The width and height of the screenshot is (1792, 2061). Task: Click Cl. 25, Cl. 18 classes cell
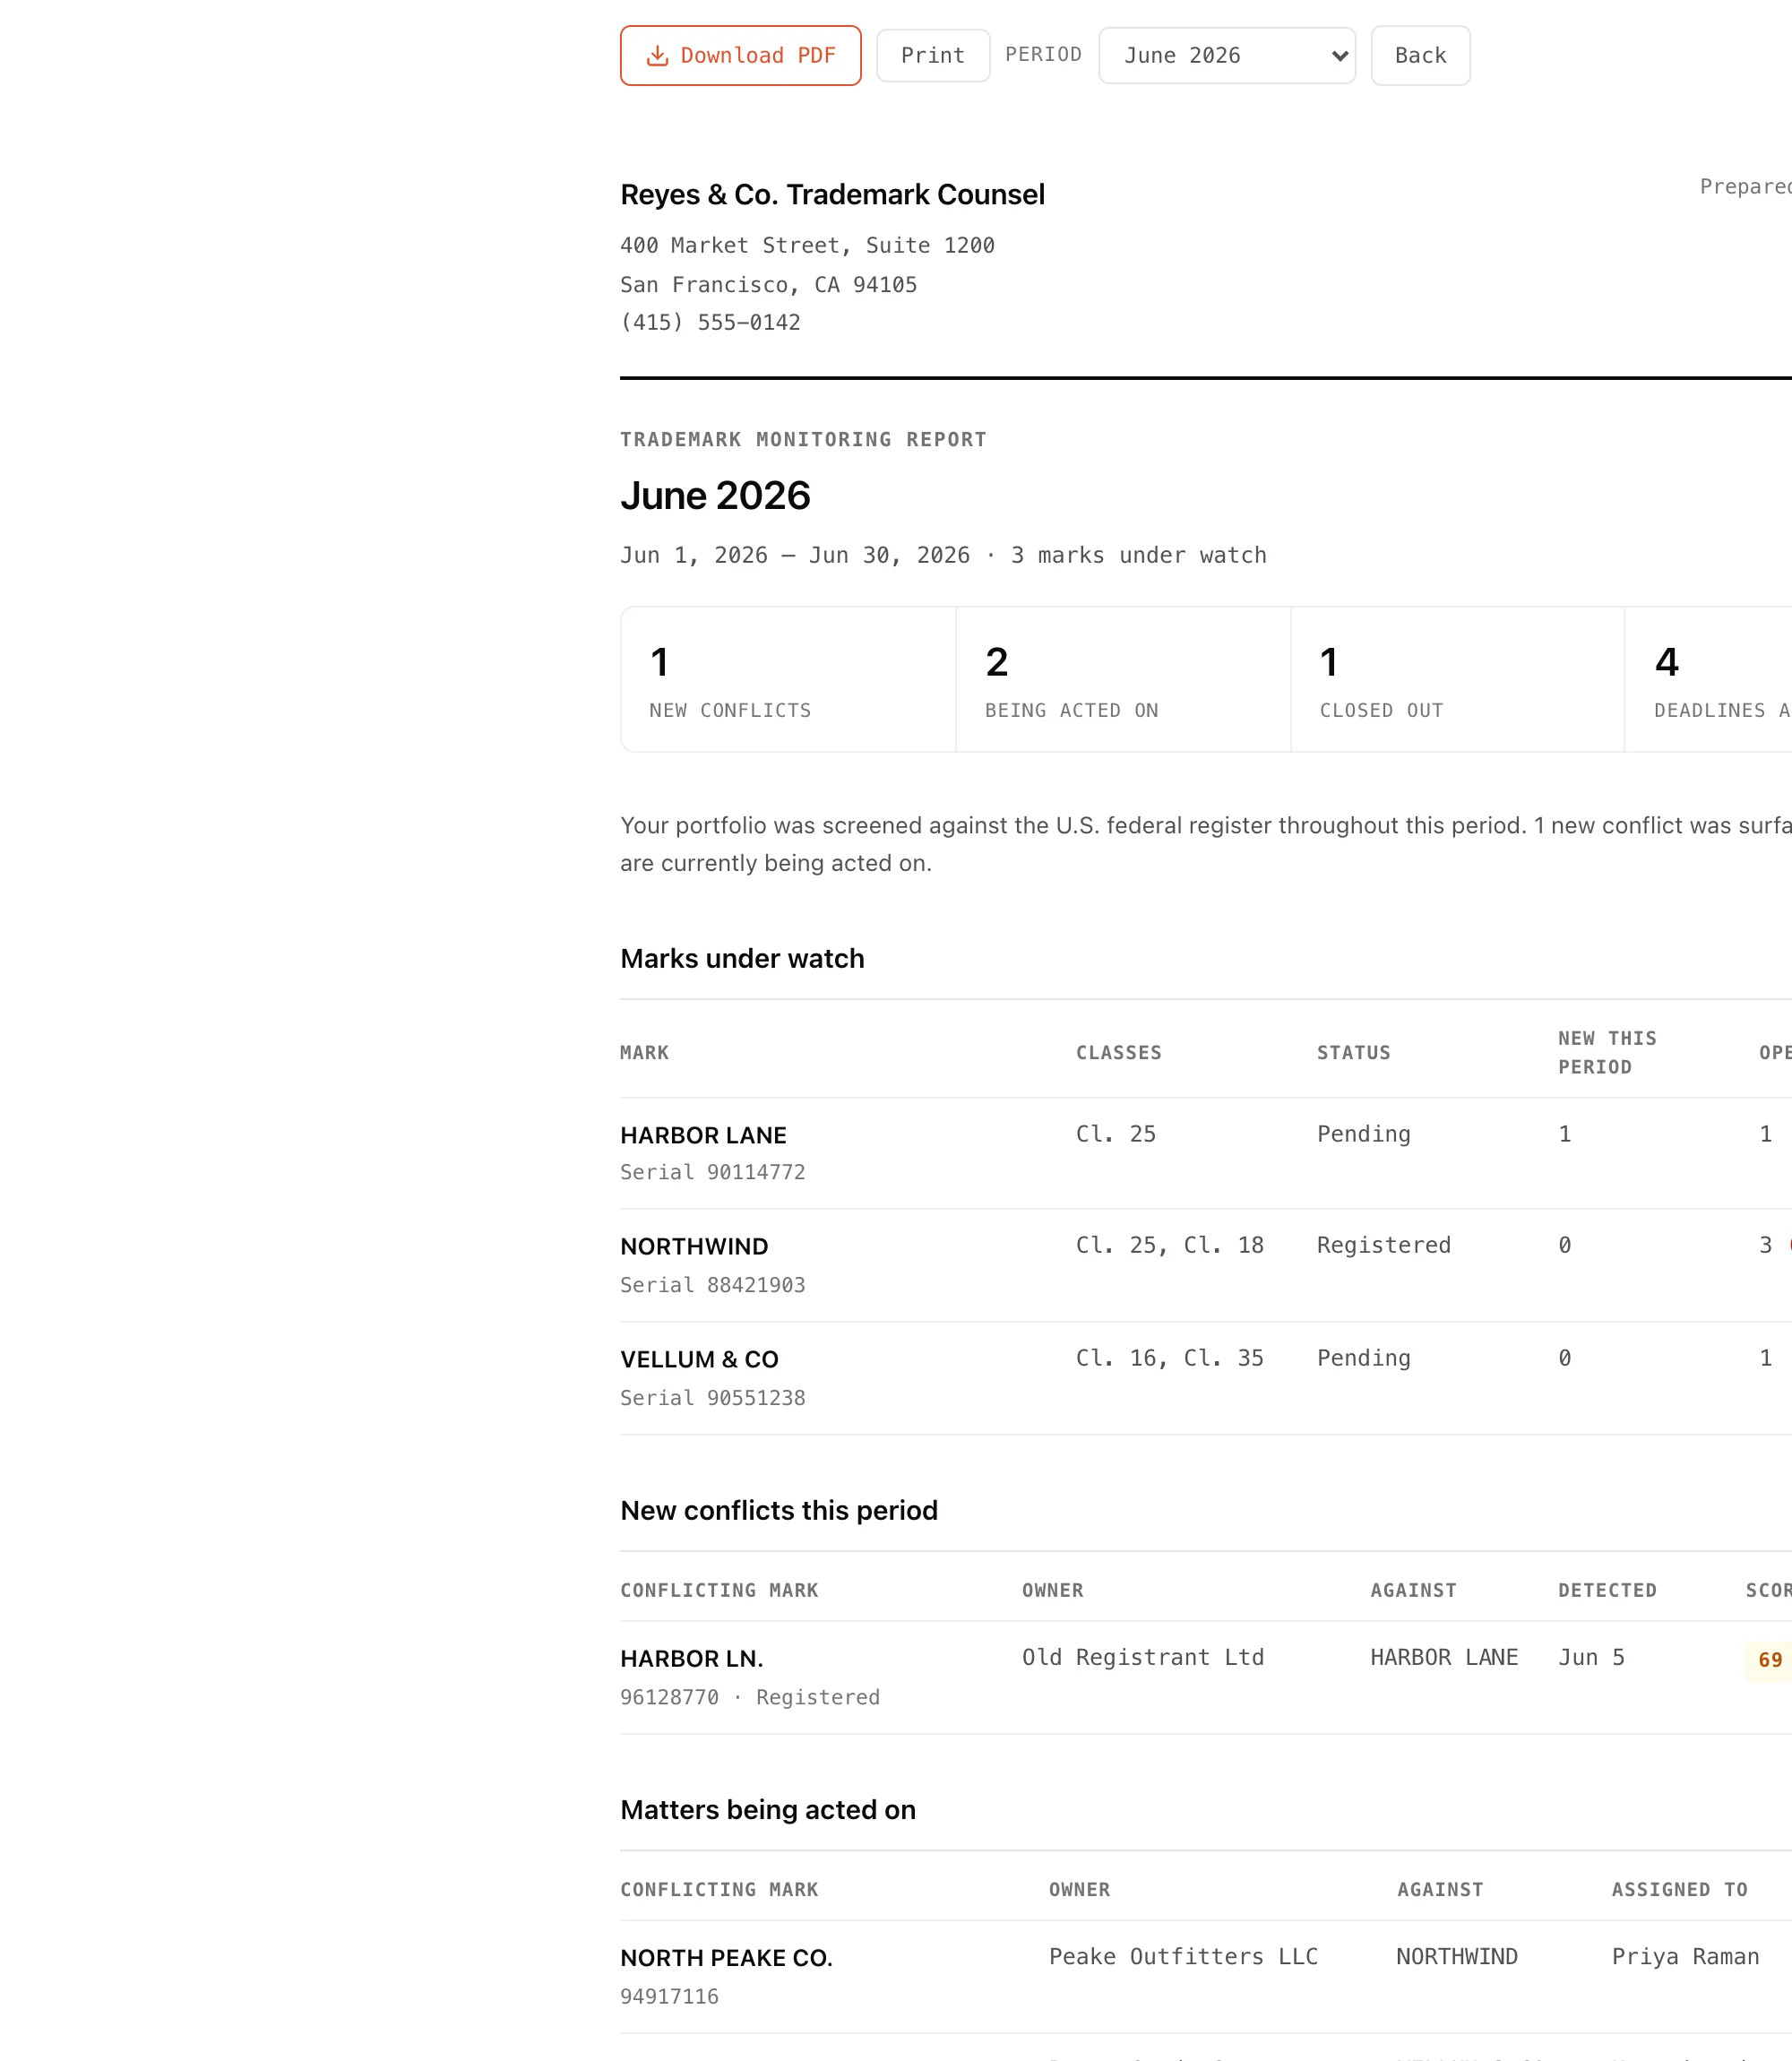(x=1169, y=1246)
